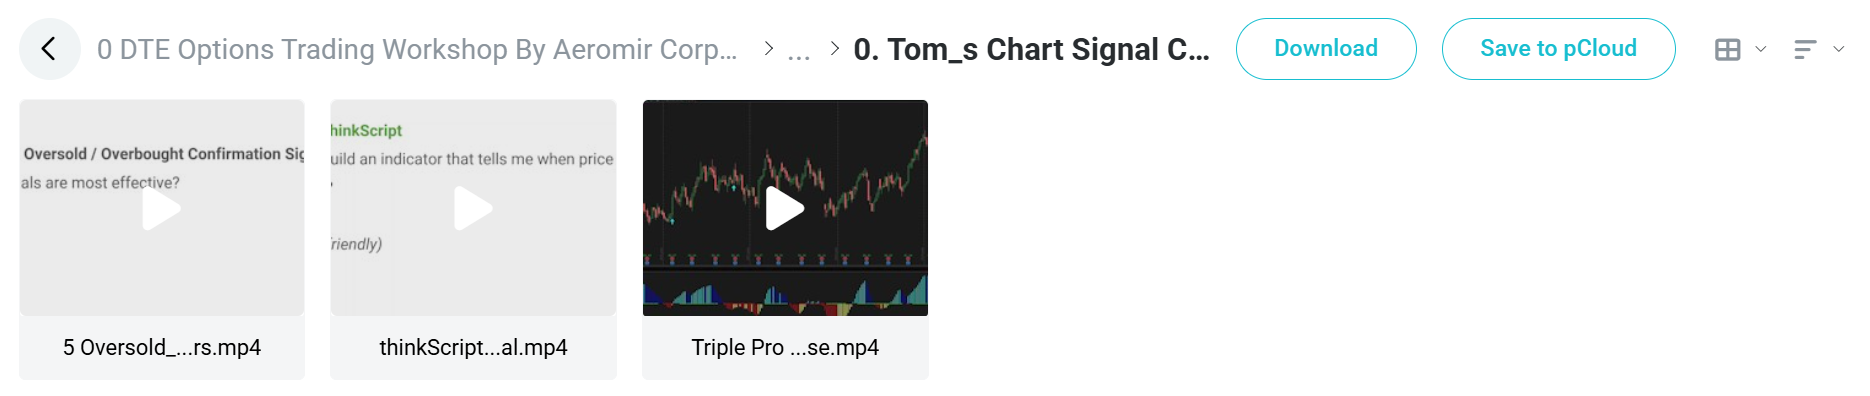Viewport: 1870px width, 396px height.
Task: Open the Triple Pro ...se.mp4 file name
Action: [x=785, y=347]
